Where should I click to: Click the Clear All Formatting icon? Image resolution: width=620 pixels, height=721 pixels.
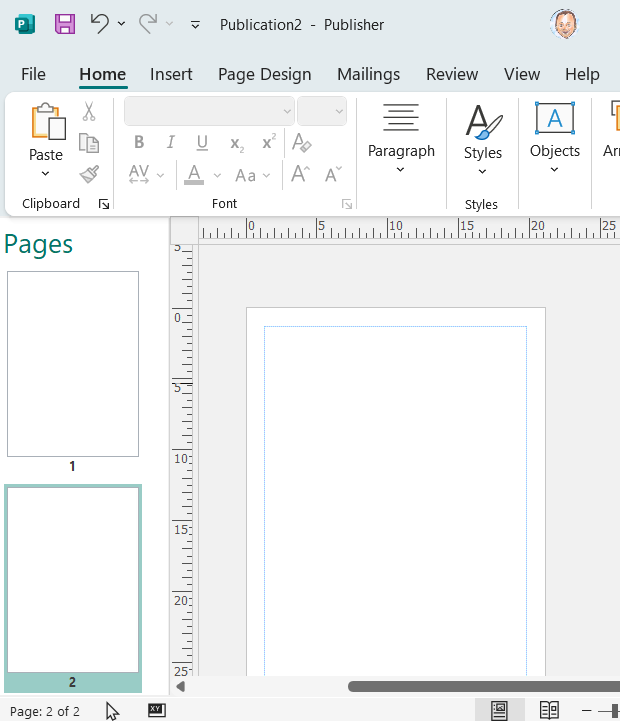tap(302, 143)
